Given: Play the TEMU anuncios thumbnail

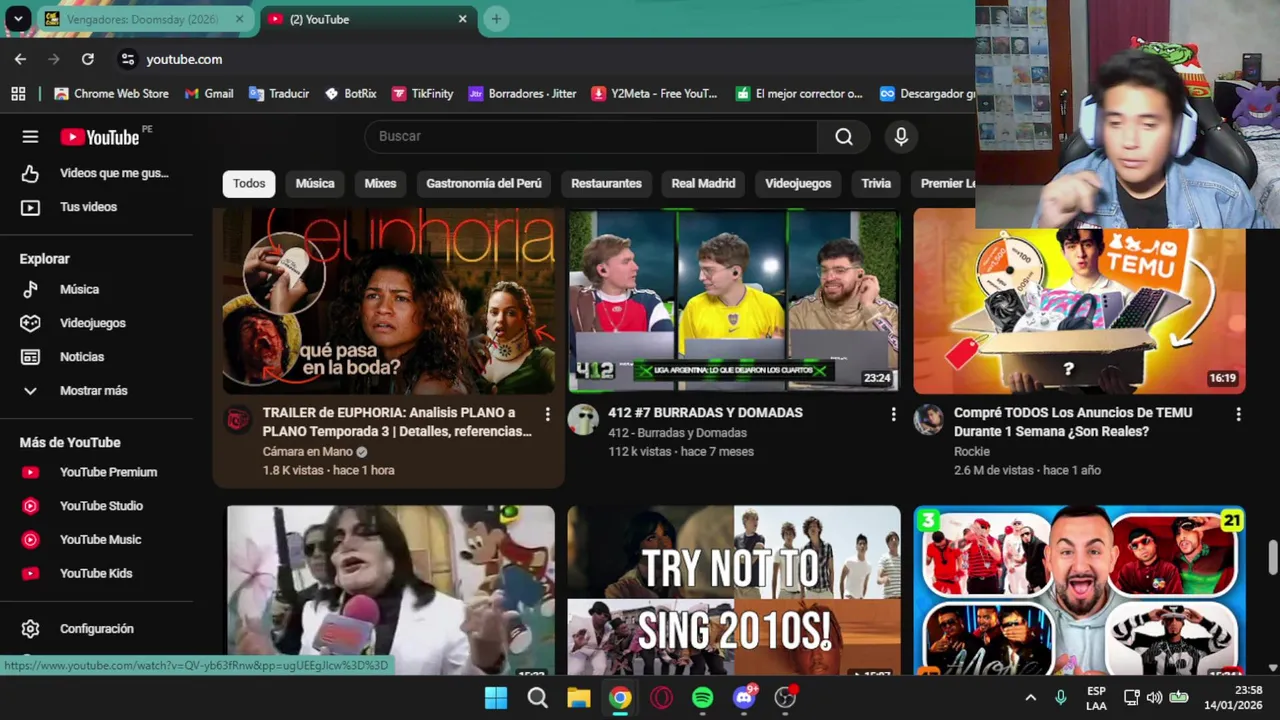Looking at the screenshot, I should pos(1079,301).
